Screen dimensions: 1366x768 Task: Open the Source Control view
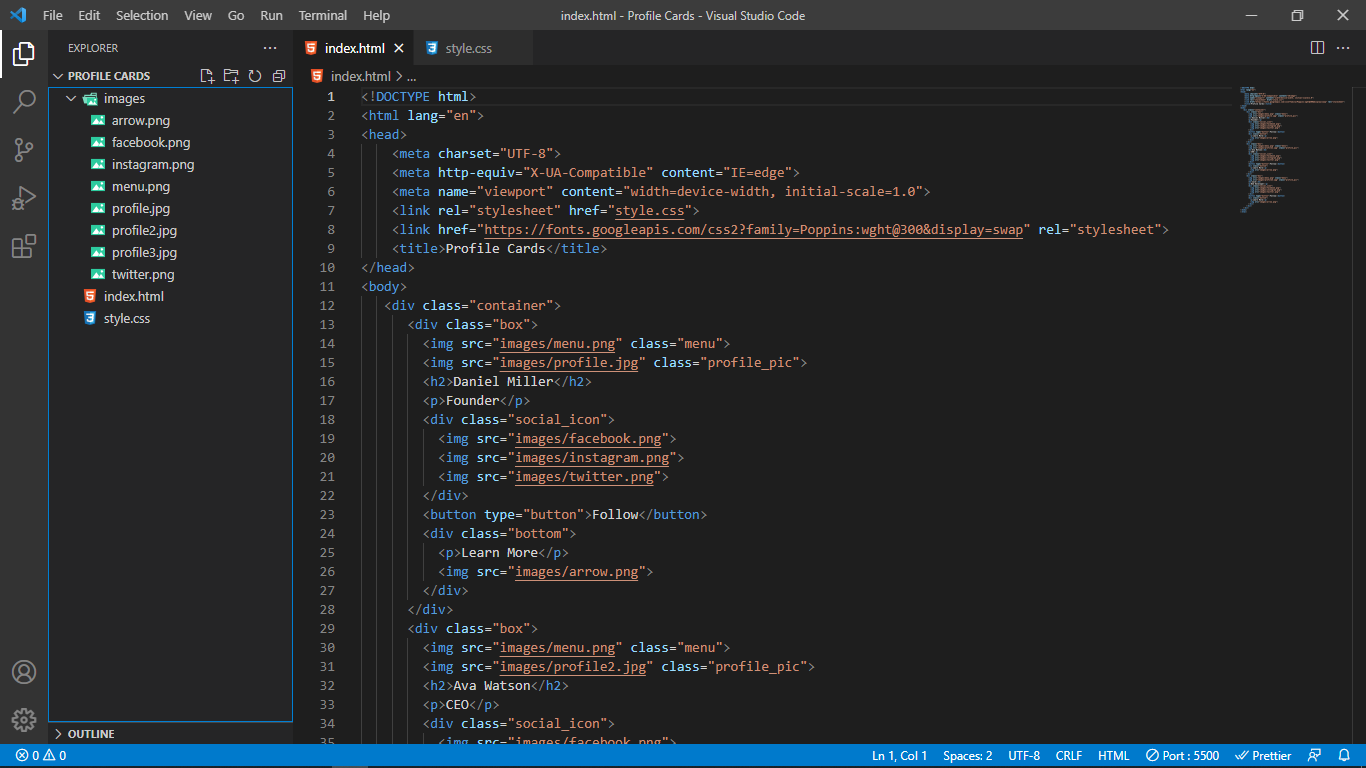(x=24, y=149)
